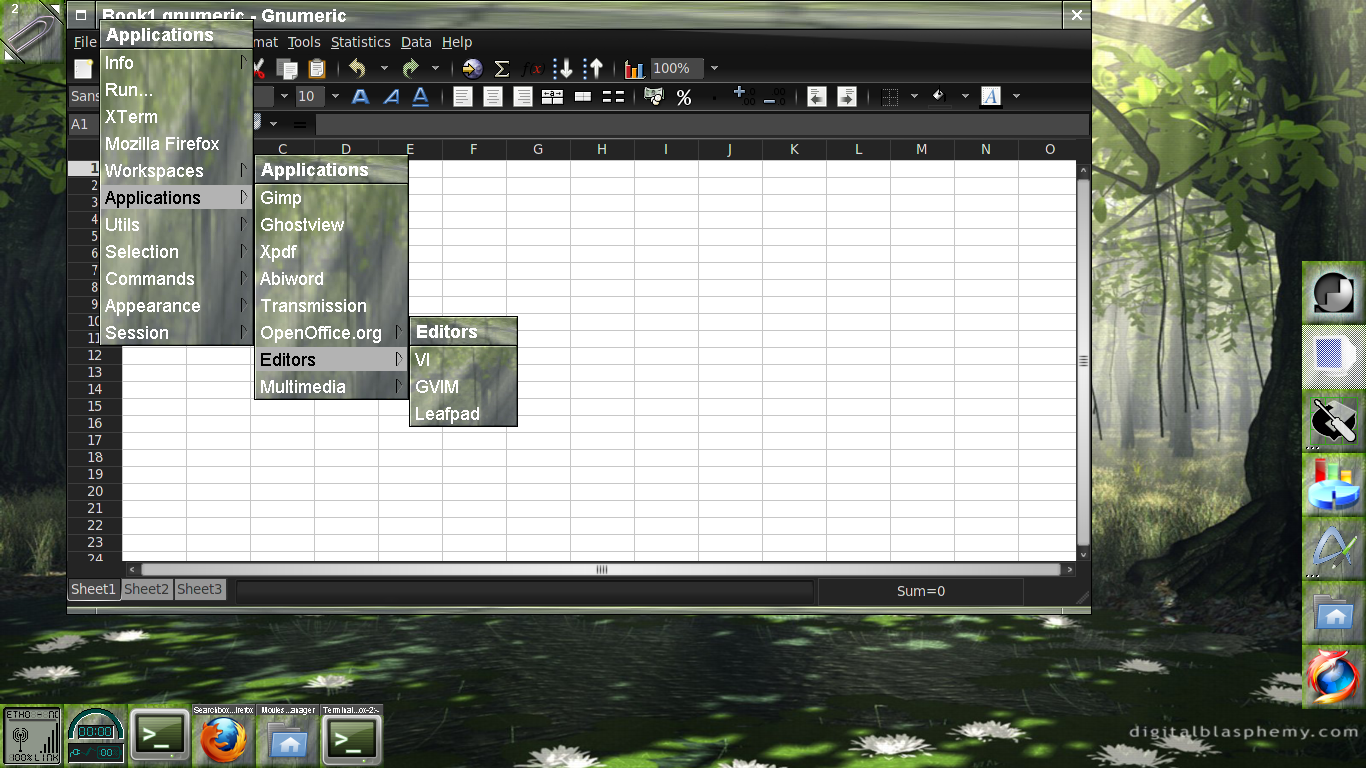Viewport: 1366px width, 768px height.
Task: Expand the OpenOffice.org submenu
Action: tap(331, 333)
